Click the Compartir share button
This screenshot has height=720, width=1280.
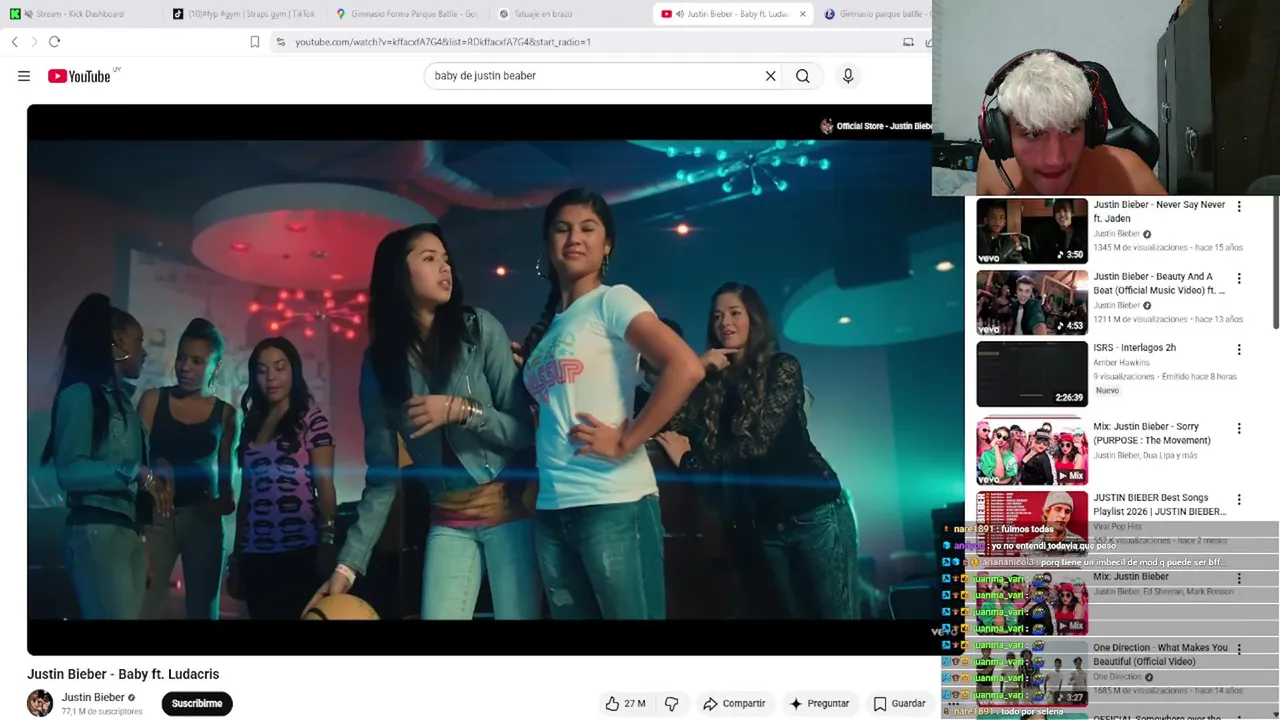click(734, 703)
